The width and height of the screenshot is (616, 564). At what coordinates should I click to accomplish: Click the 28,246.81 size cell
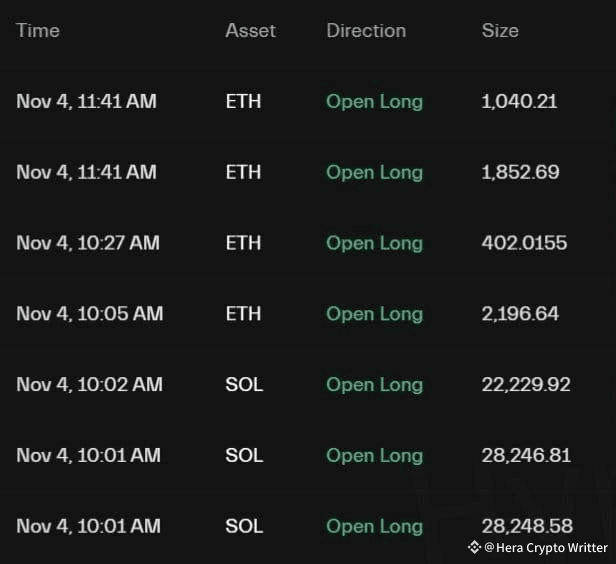pos(526,455)
